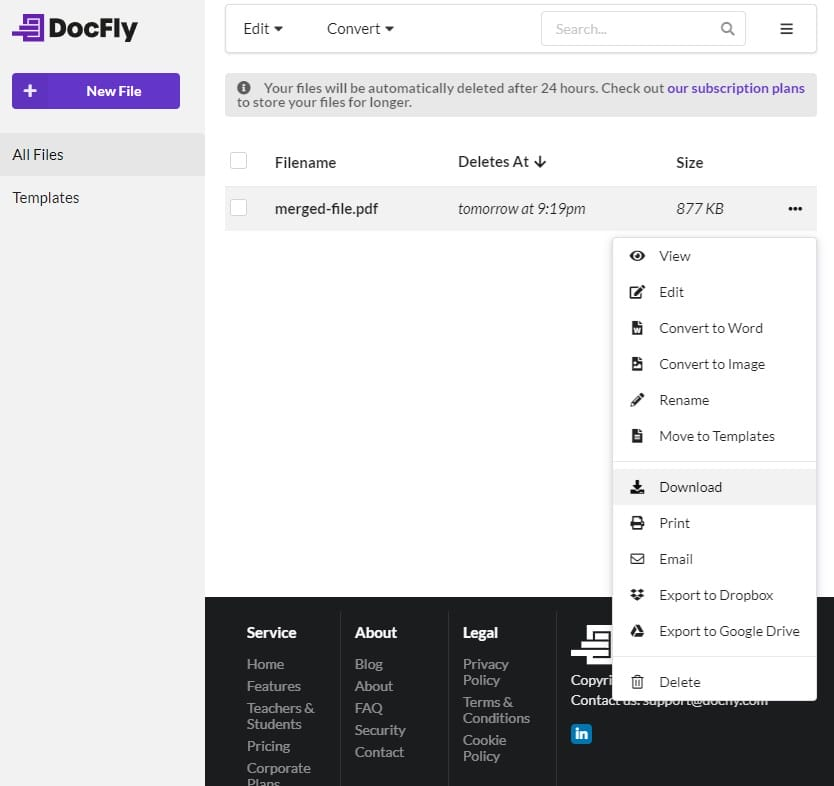
Task: Open the footer Blog link
Action: point(369,664)
